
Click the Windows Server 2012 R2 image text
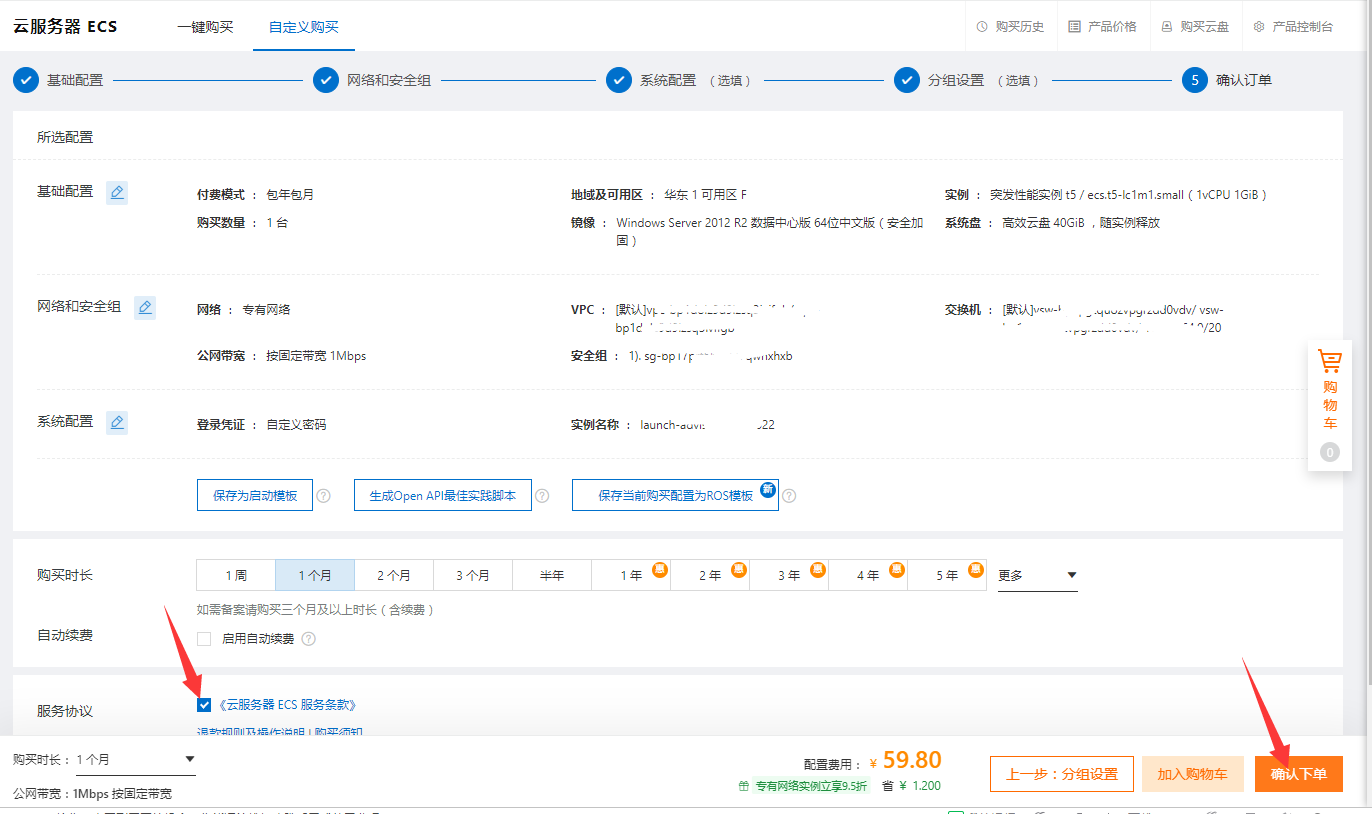click(770, 232)
